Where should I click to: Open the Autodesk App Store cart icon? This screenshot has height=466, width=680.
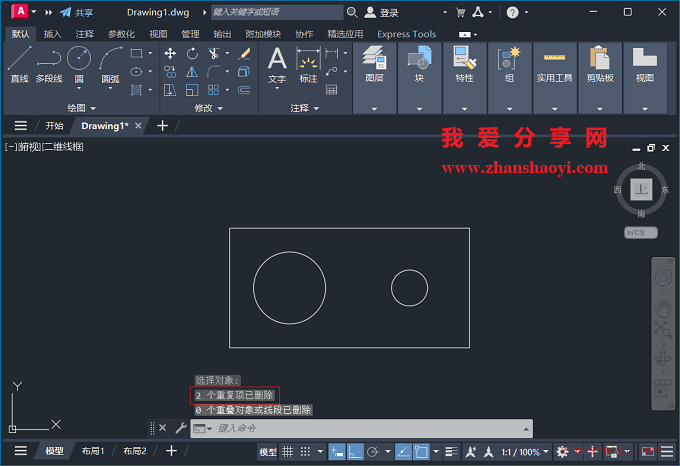coord(461,12)
